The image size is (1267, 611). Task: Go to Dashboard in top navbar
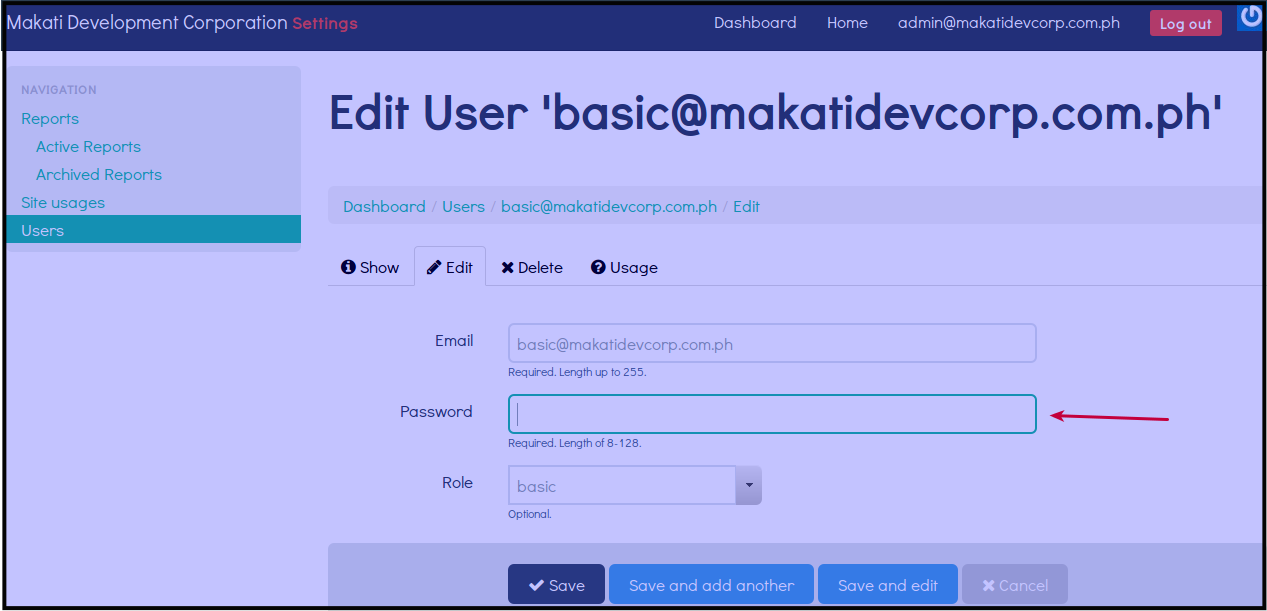(755, 22)
